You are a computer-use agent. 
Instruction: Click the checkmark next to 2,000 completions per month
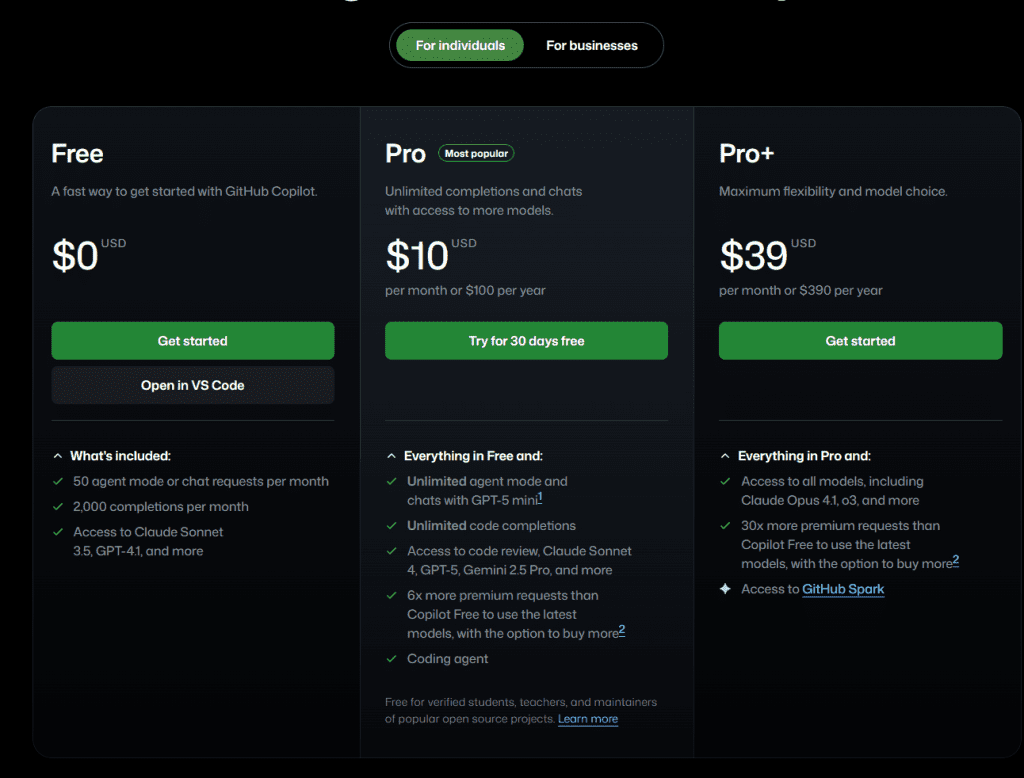pyautogui.click(x=58, y=507)
